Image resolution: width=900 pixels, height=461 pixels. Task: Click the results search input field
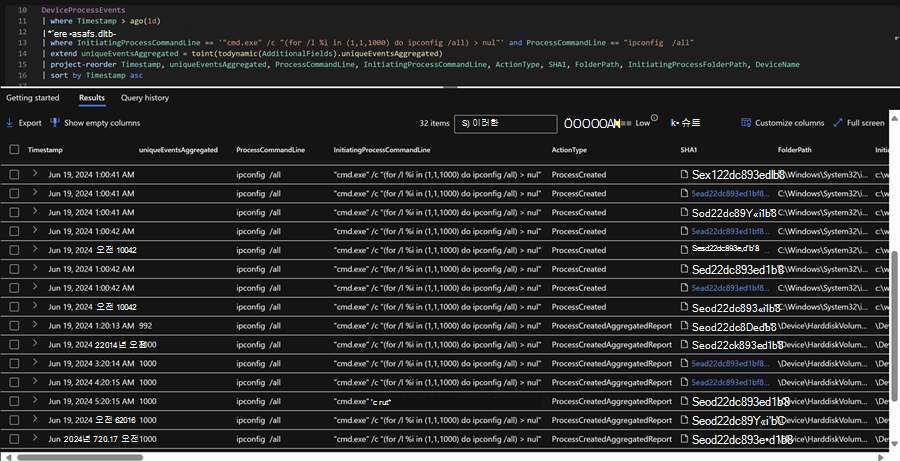504,123
